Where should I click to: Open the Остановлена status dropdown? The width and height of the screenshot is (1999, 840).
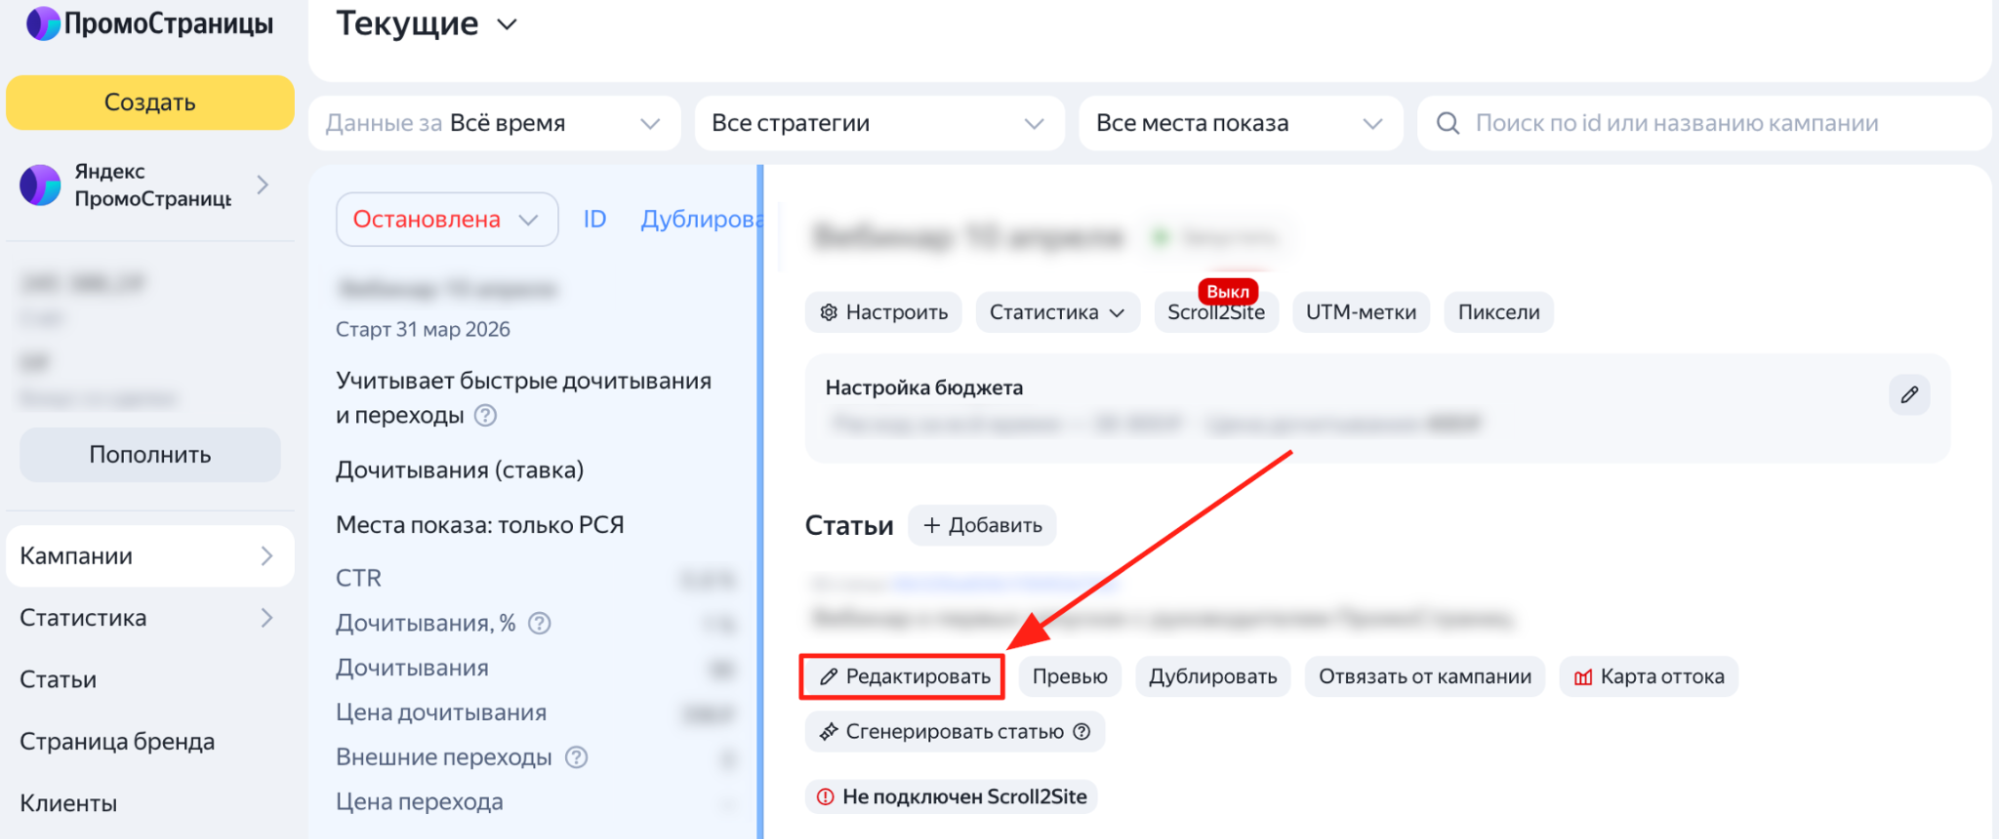(447, 219)
